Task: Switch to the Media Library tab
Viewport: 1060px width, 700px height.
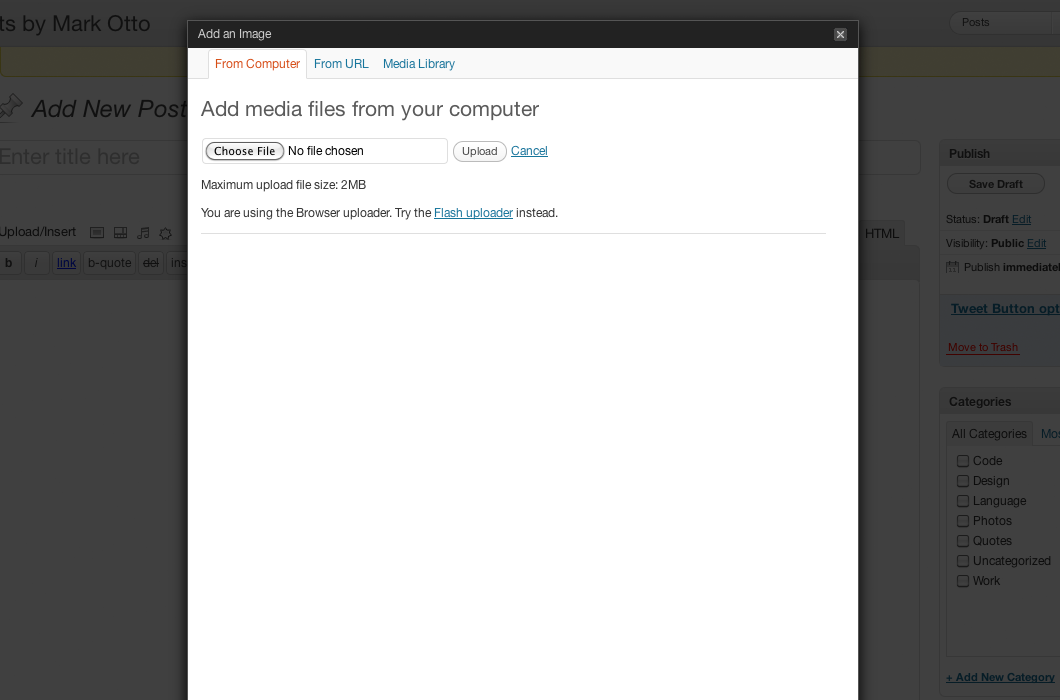Action: [419, 64]
